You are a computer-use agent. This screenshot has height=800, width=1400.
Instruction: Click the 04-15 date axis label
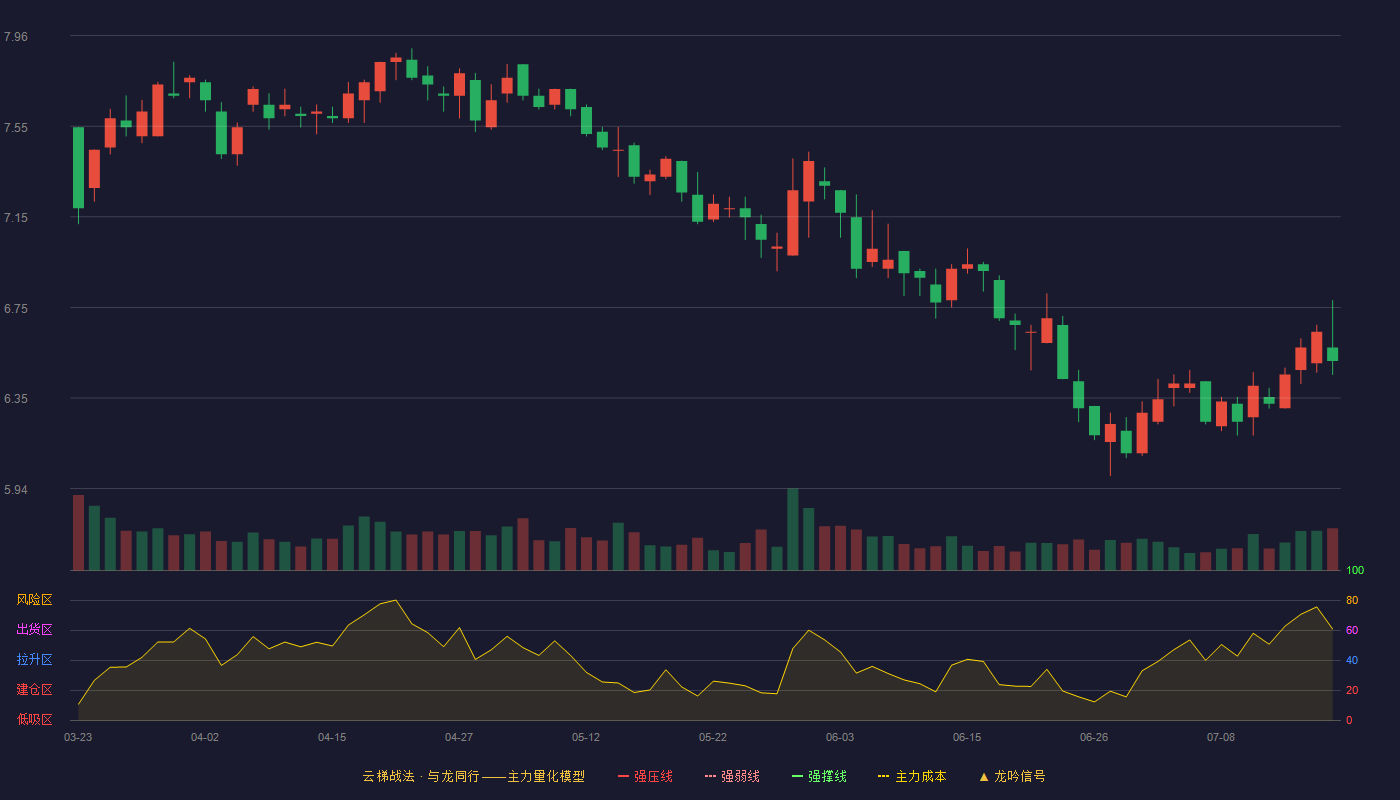pyautogui.click(x=332, y=737)
